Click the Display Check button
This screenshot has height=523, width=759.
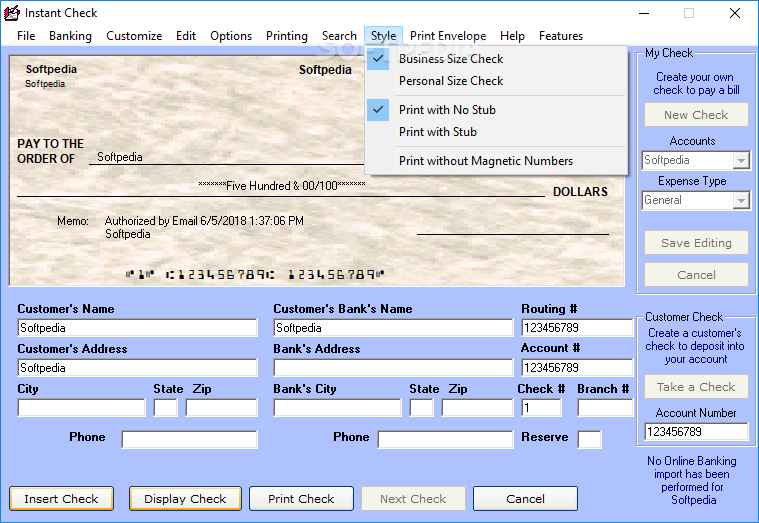point(185,499)
